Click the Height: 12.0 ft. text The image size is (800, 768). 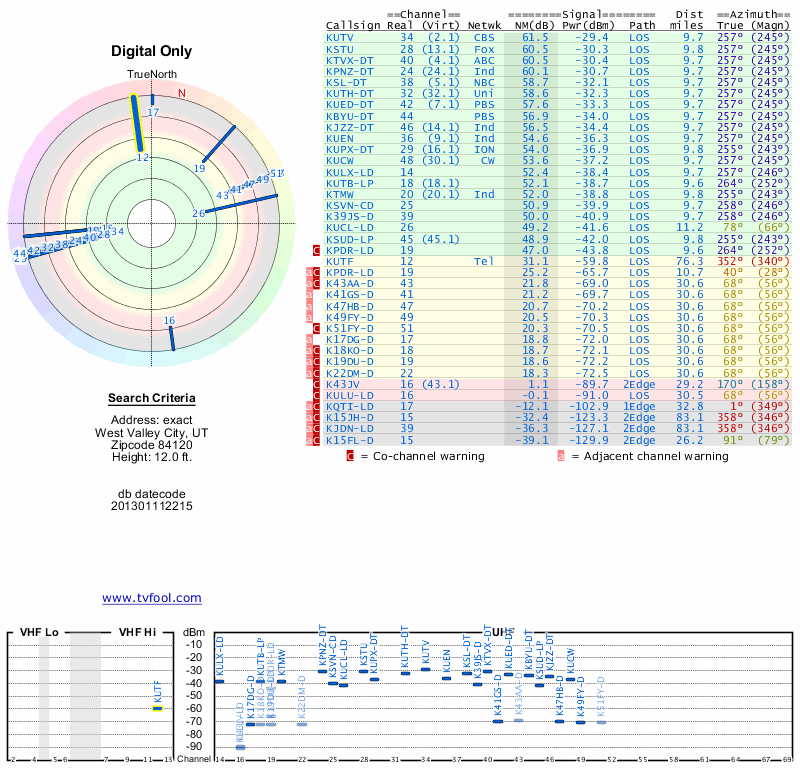coord(152,457)
